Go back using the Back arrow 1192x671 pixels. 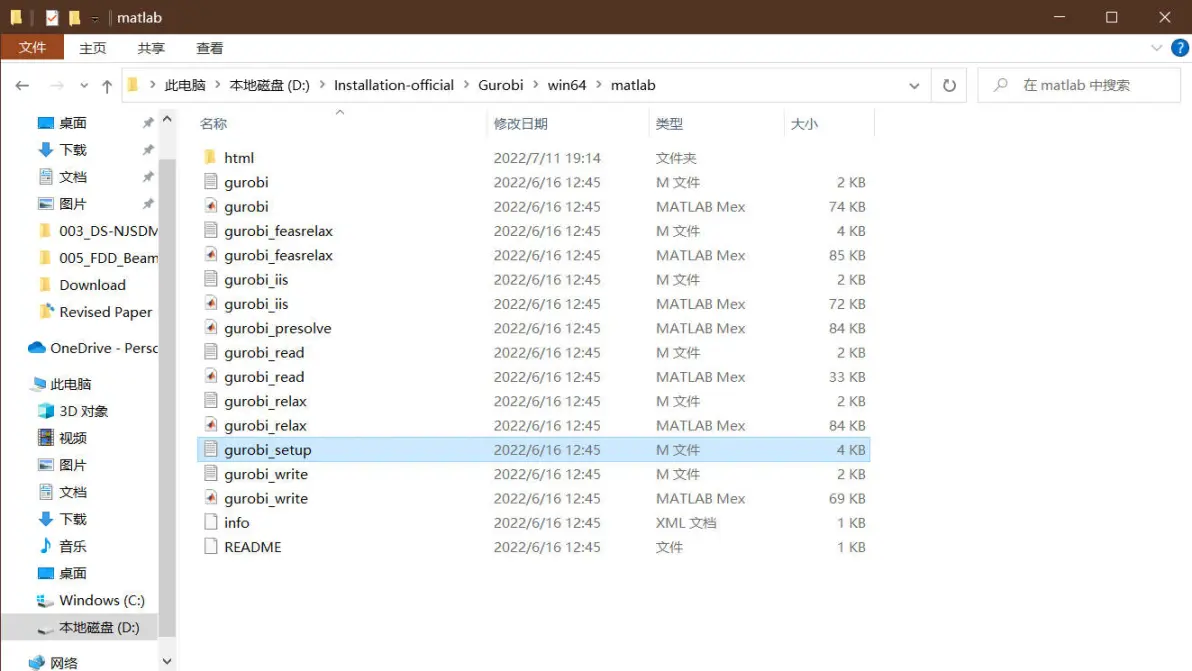tap(22, 86)
